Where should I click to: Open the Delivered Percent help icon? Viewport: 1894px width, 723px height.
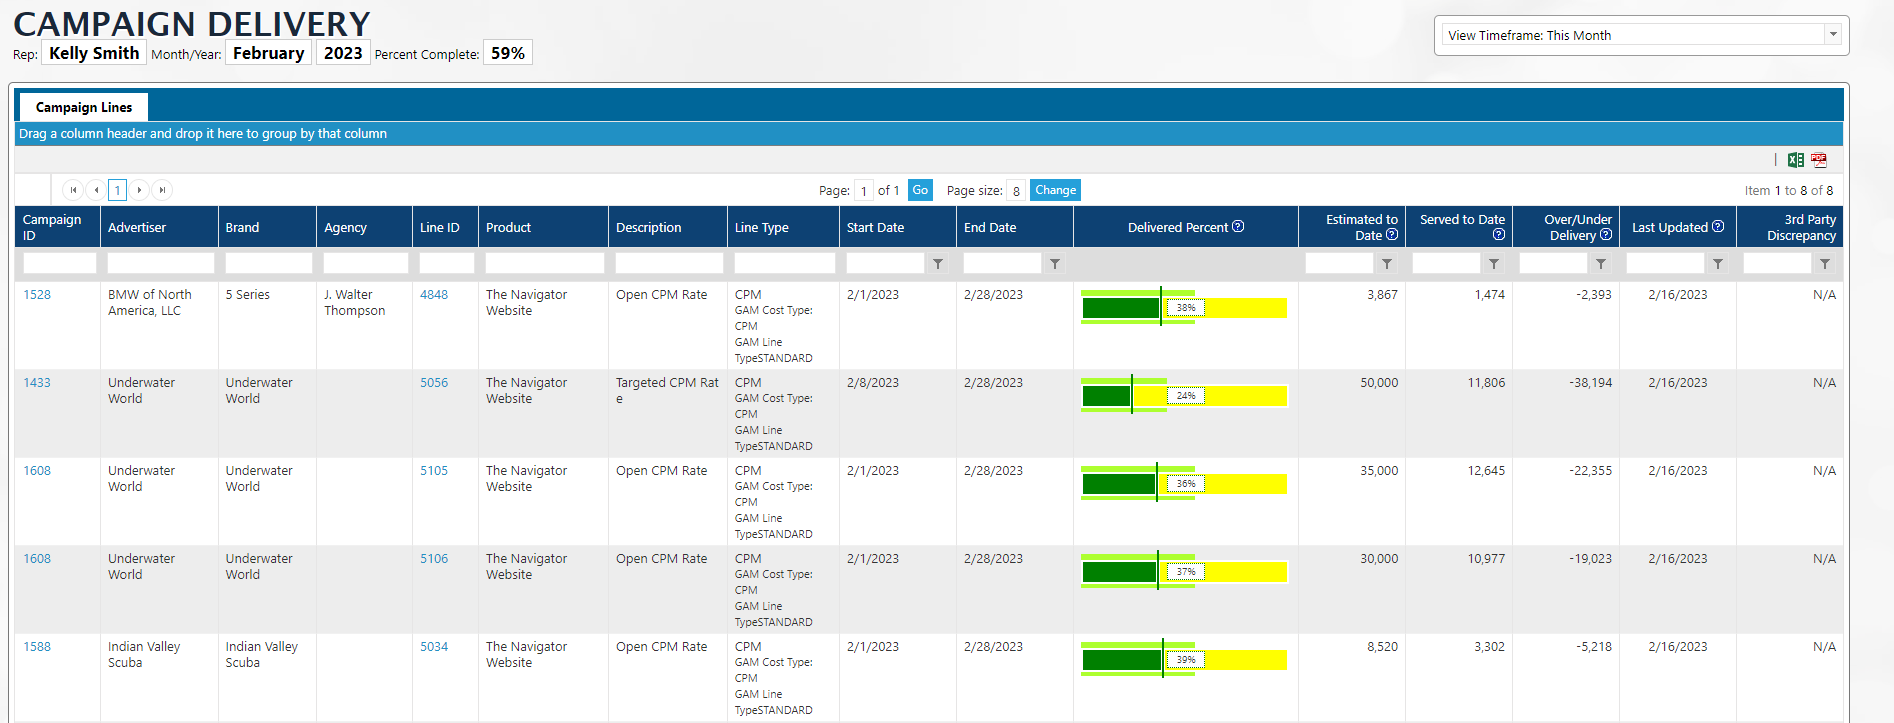point(1238,227)
